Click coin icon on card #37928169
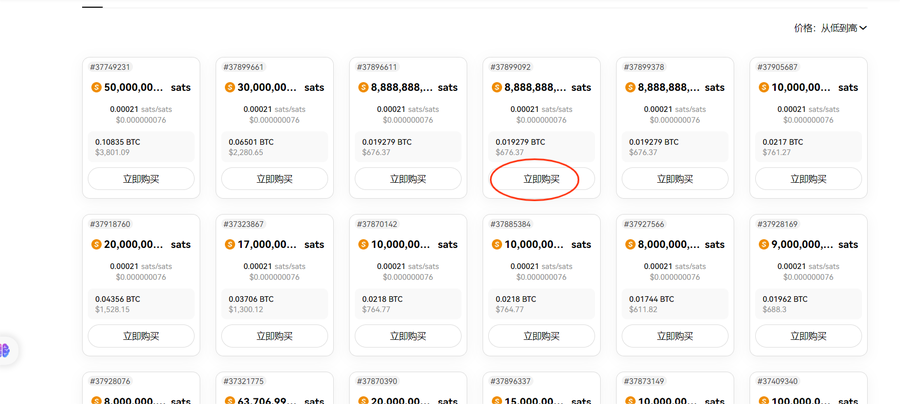 [763, 244]
